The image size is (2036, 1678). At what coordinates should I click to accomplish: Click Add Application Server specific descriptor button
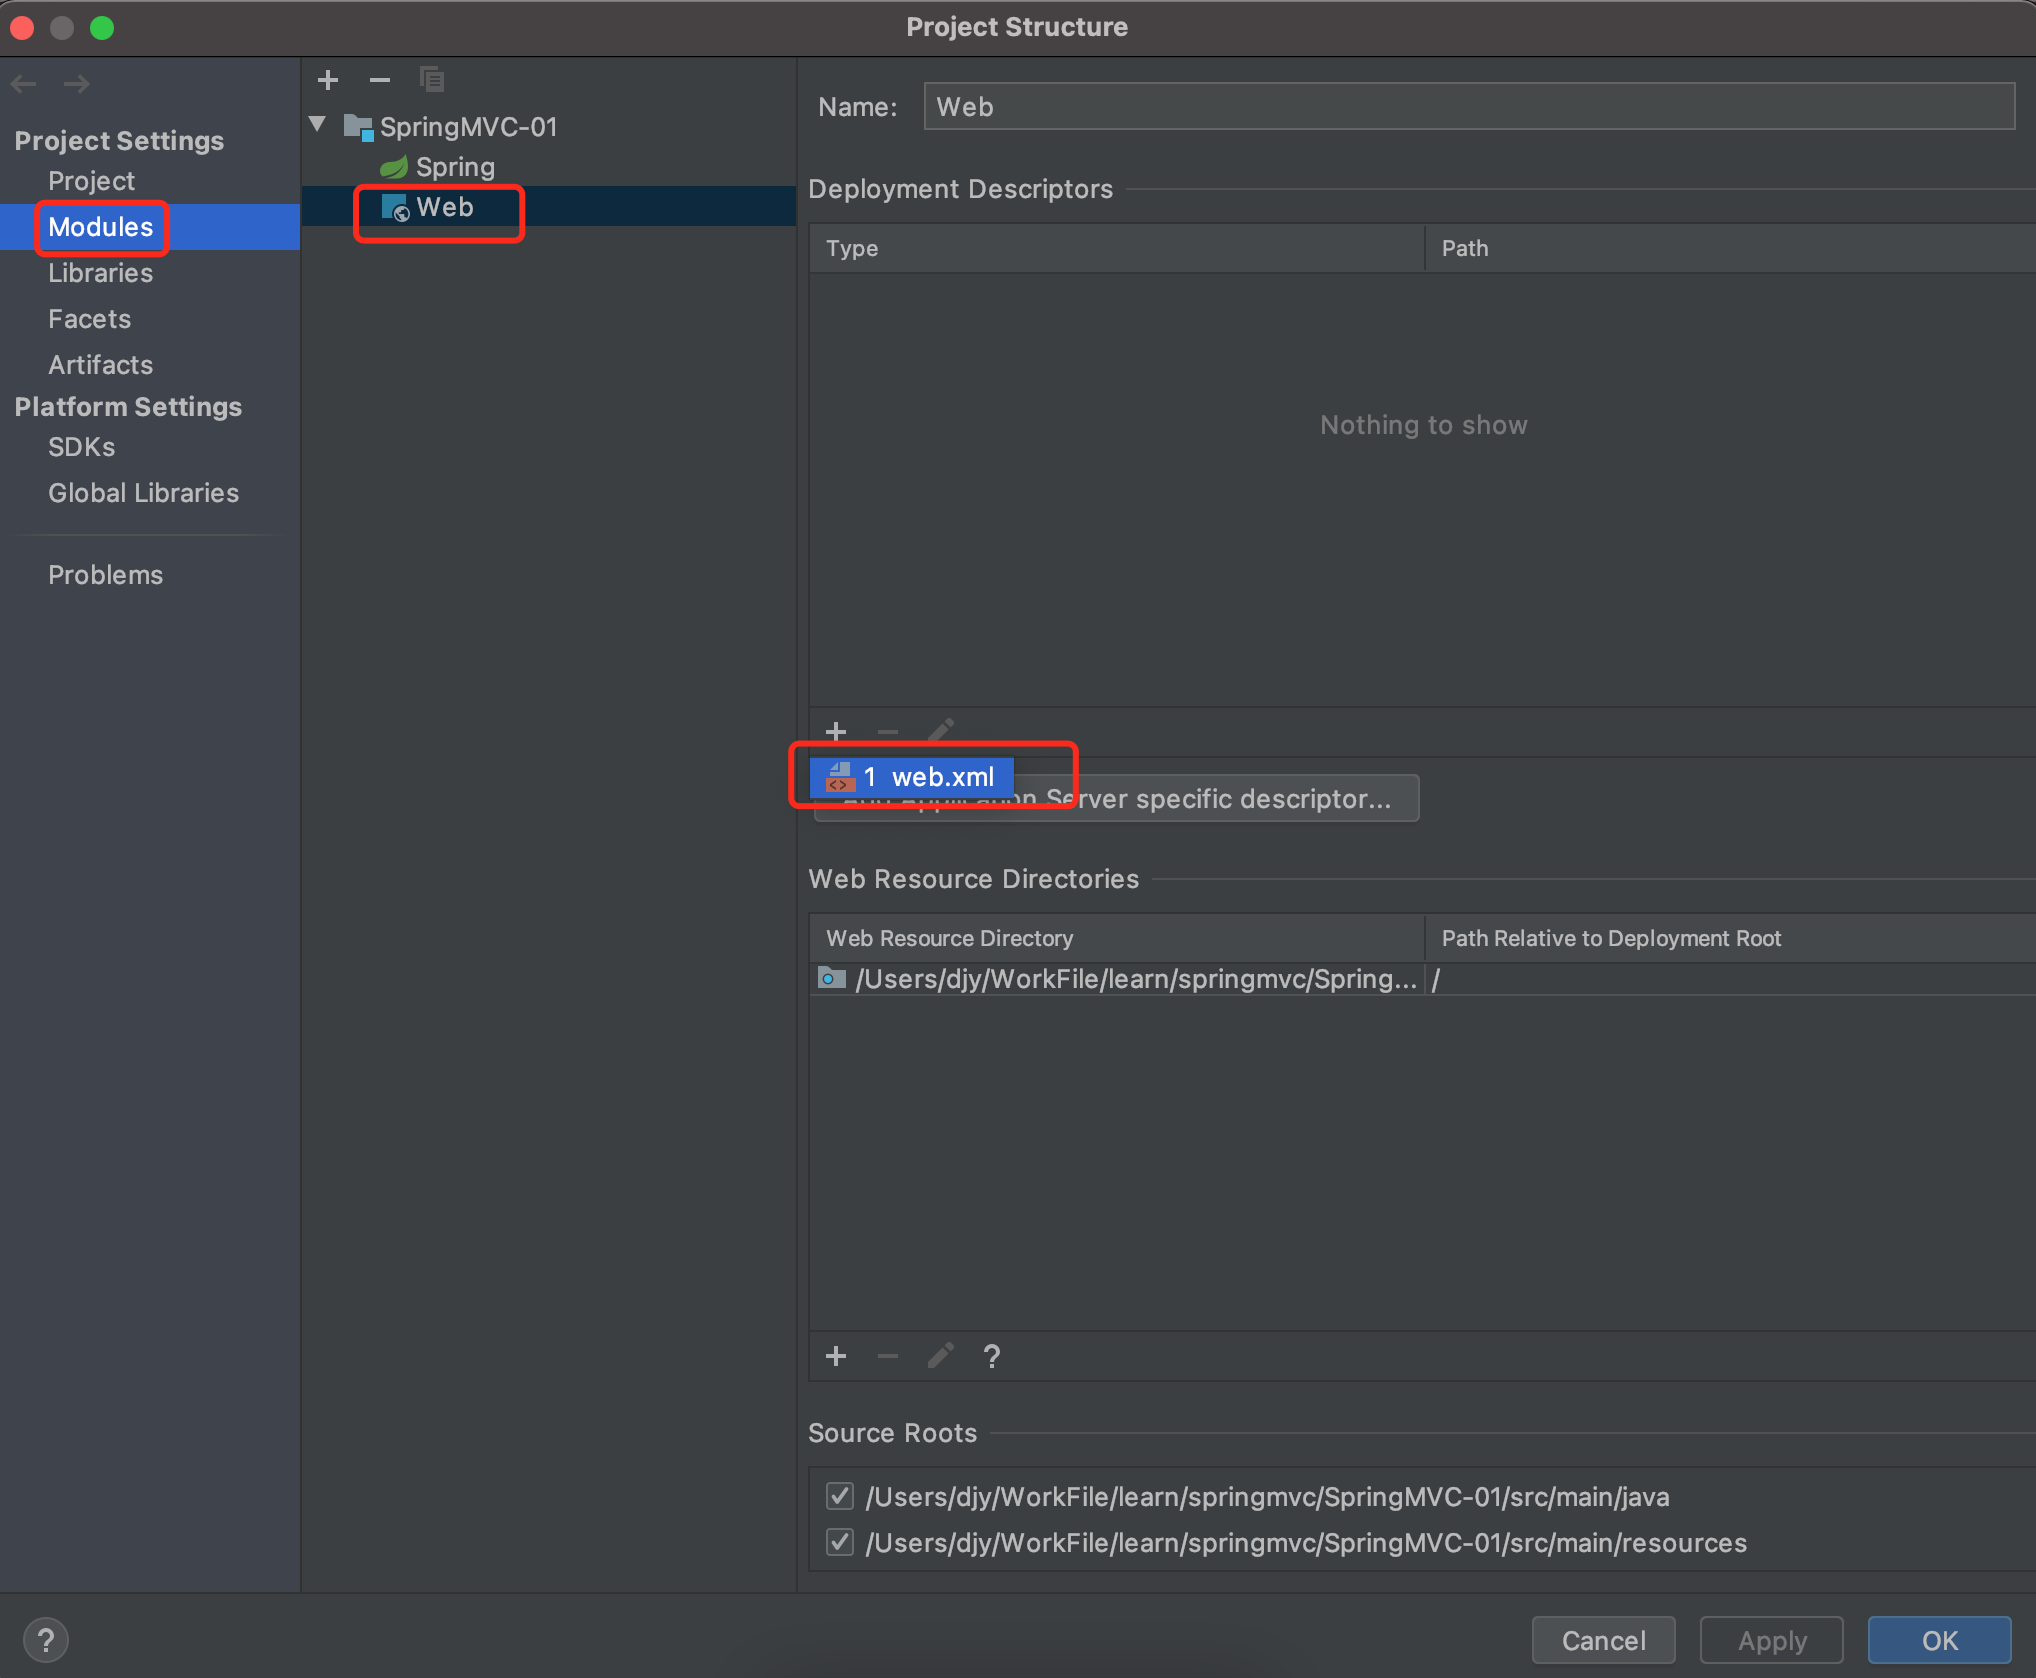point(1116,799)
